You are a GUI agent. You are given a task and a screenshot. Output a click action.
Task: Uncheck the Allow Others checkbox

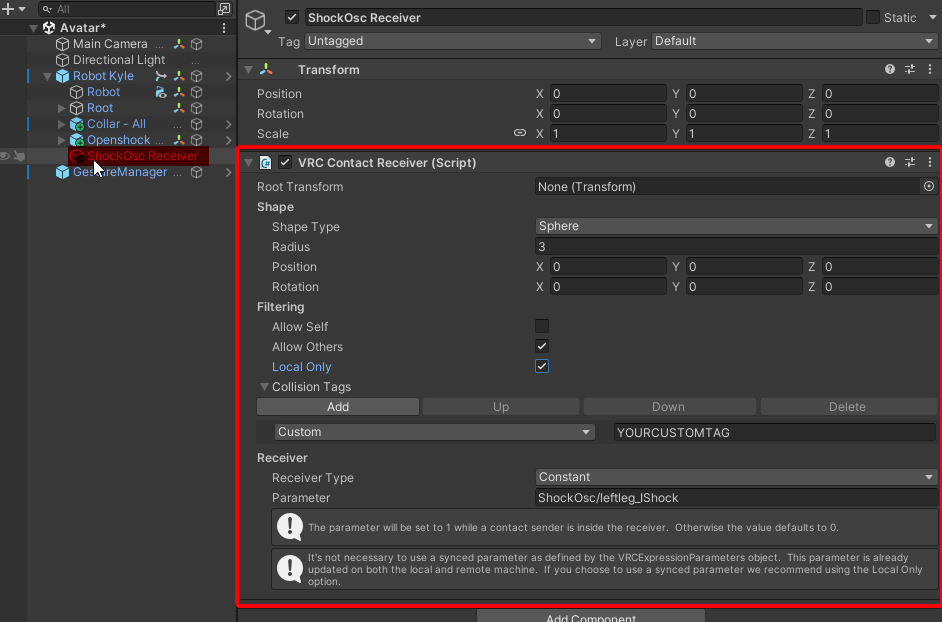click(542, 346)
